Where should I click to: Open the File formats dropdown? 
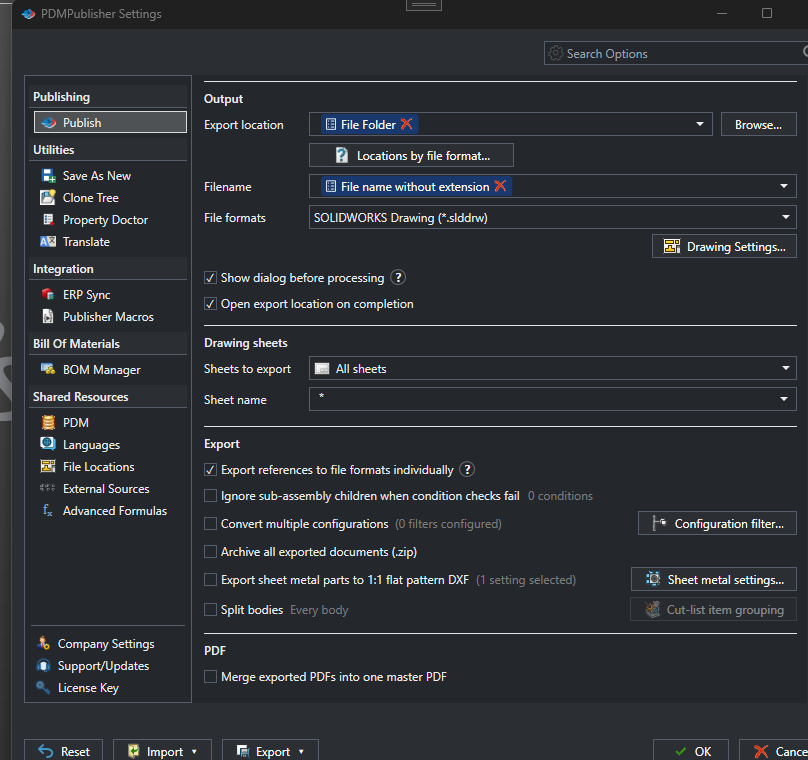[785, 217]
